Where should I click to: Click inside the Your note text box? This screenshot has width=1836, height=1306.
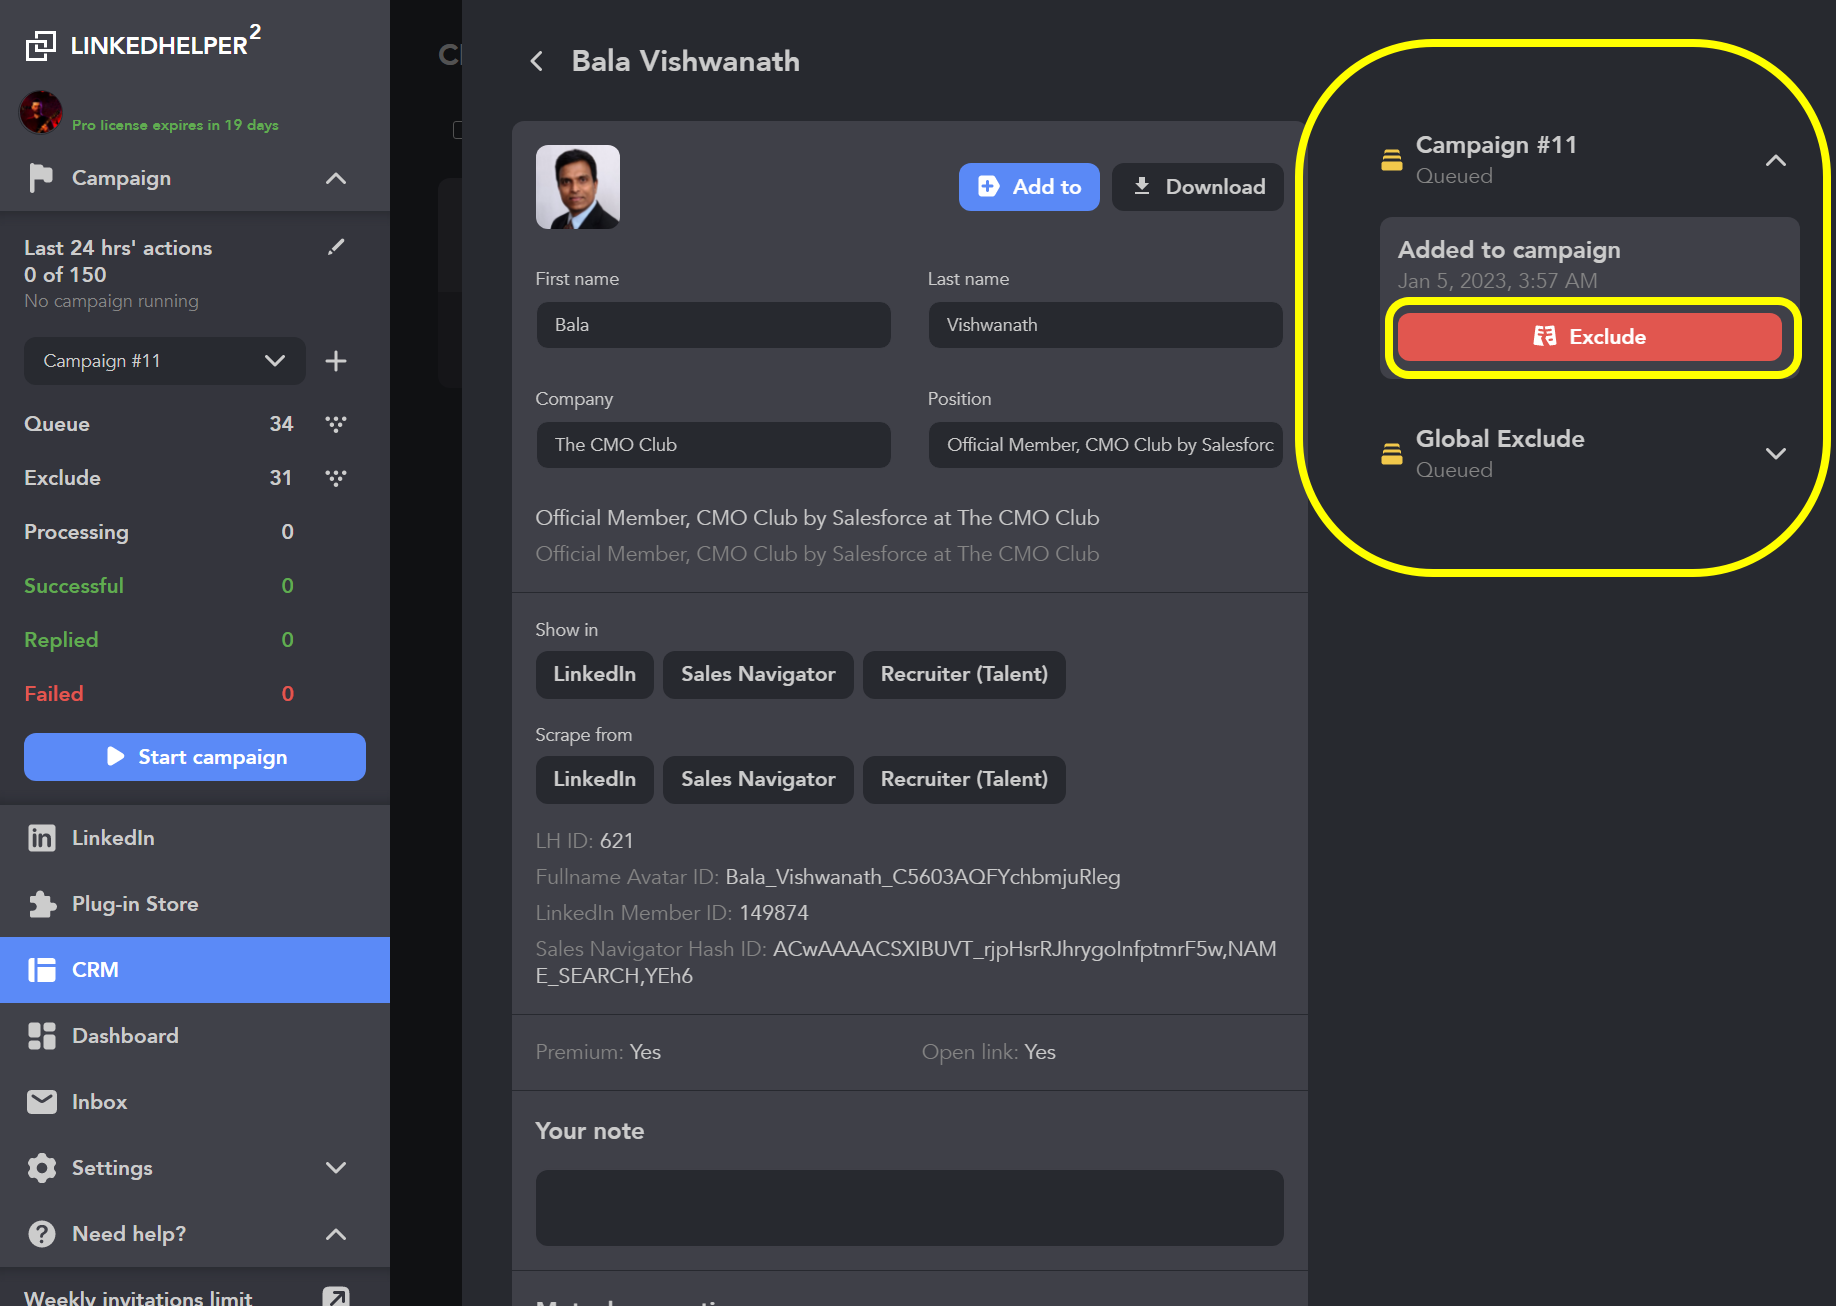point(909,1208)
